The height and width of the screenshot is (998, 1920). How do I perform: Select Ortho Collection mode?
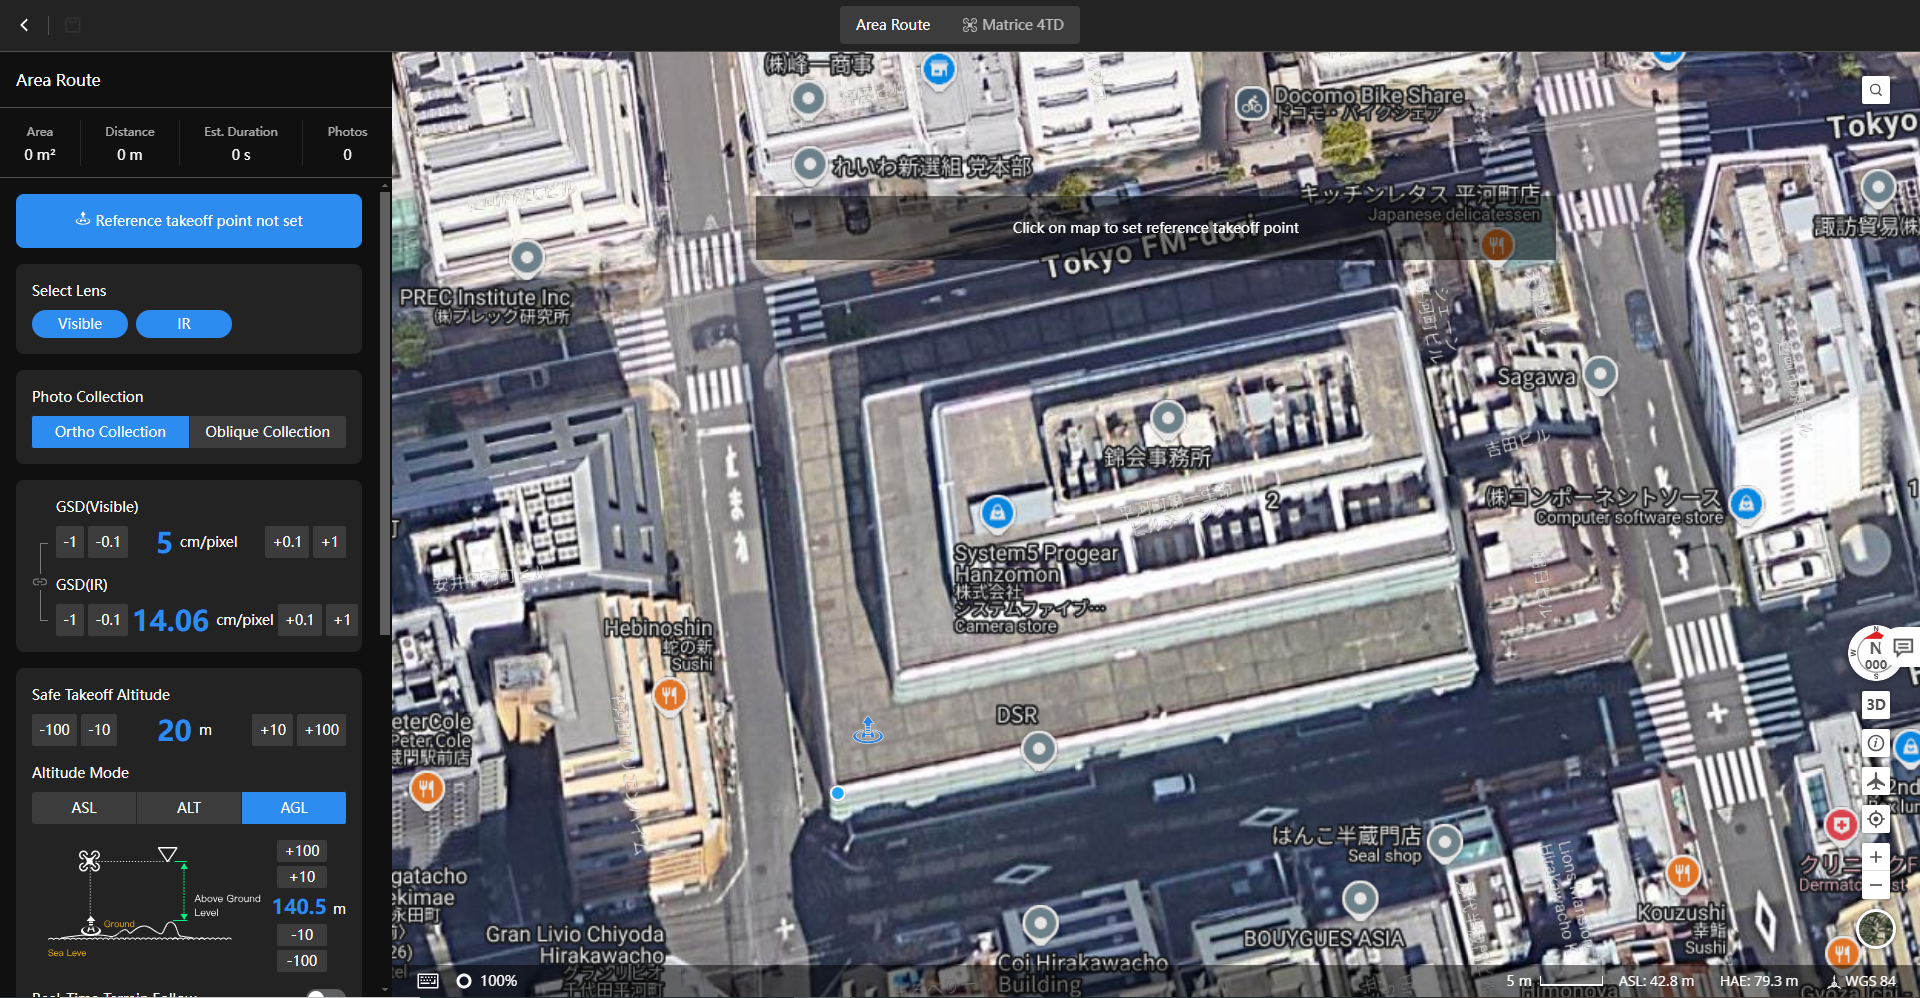[x=110, y=432]
